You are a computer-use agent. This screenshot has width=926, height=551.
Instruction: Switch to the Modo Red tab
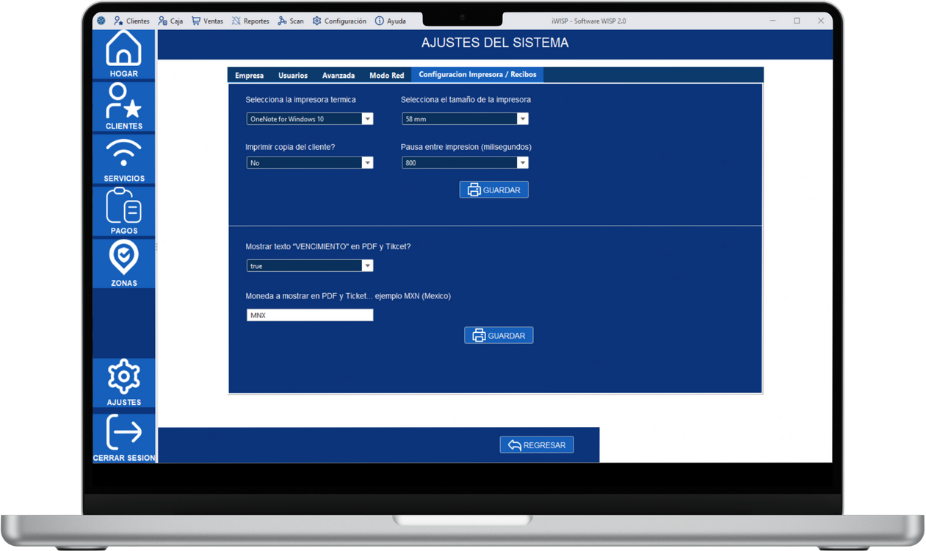[386, 75]
